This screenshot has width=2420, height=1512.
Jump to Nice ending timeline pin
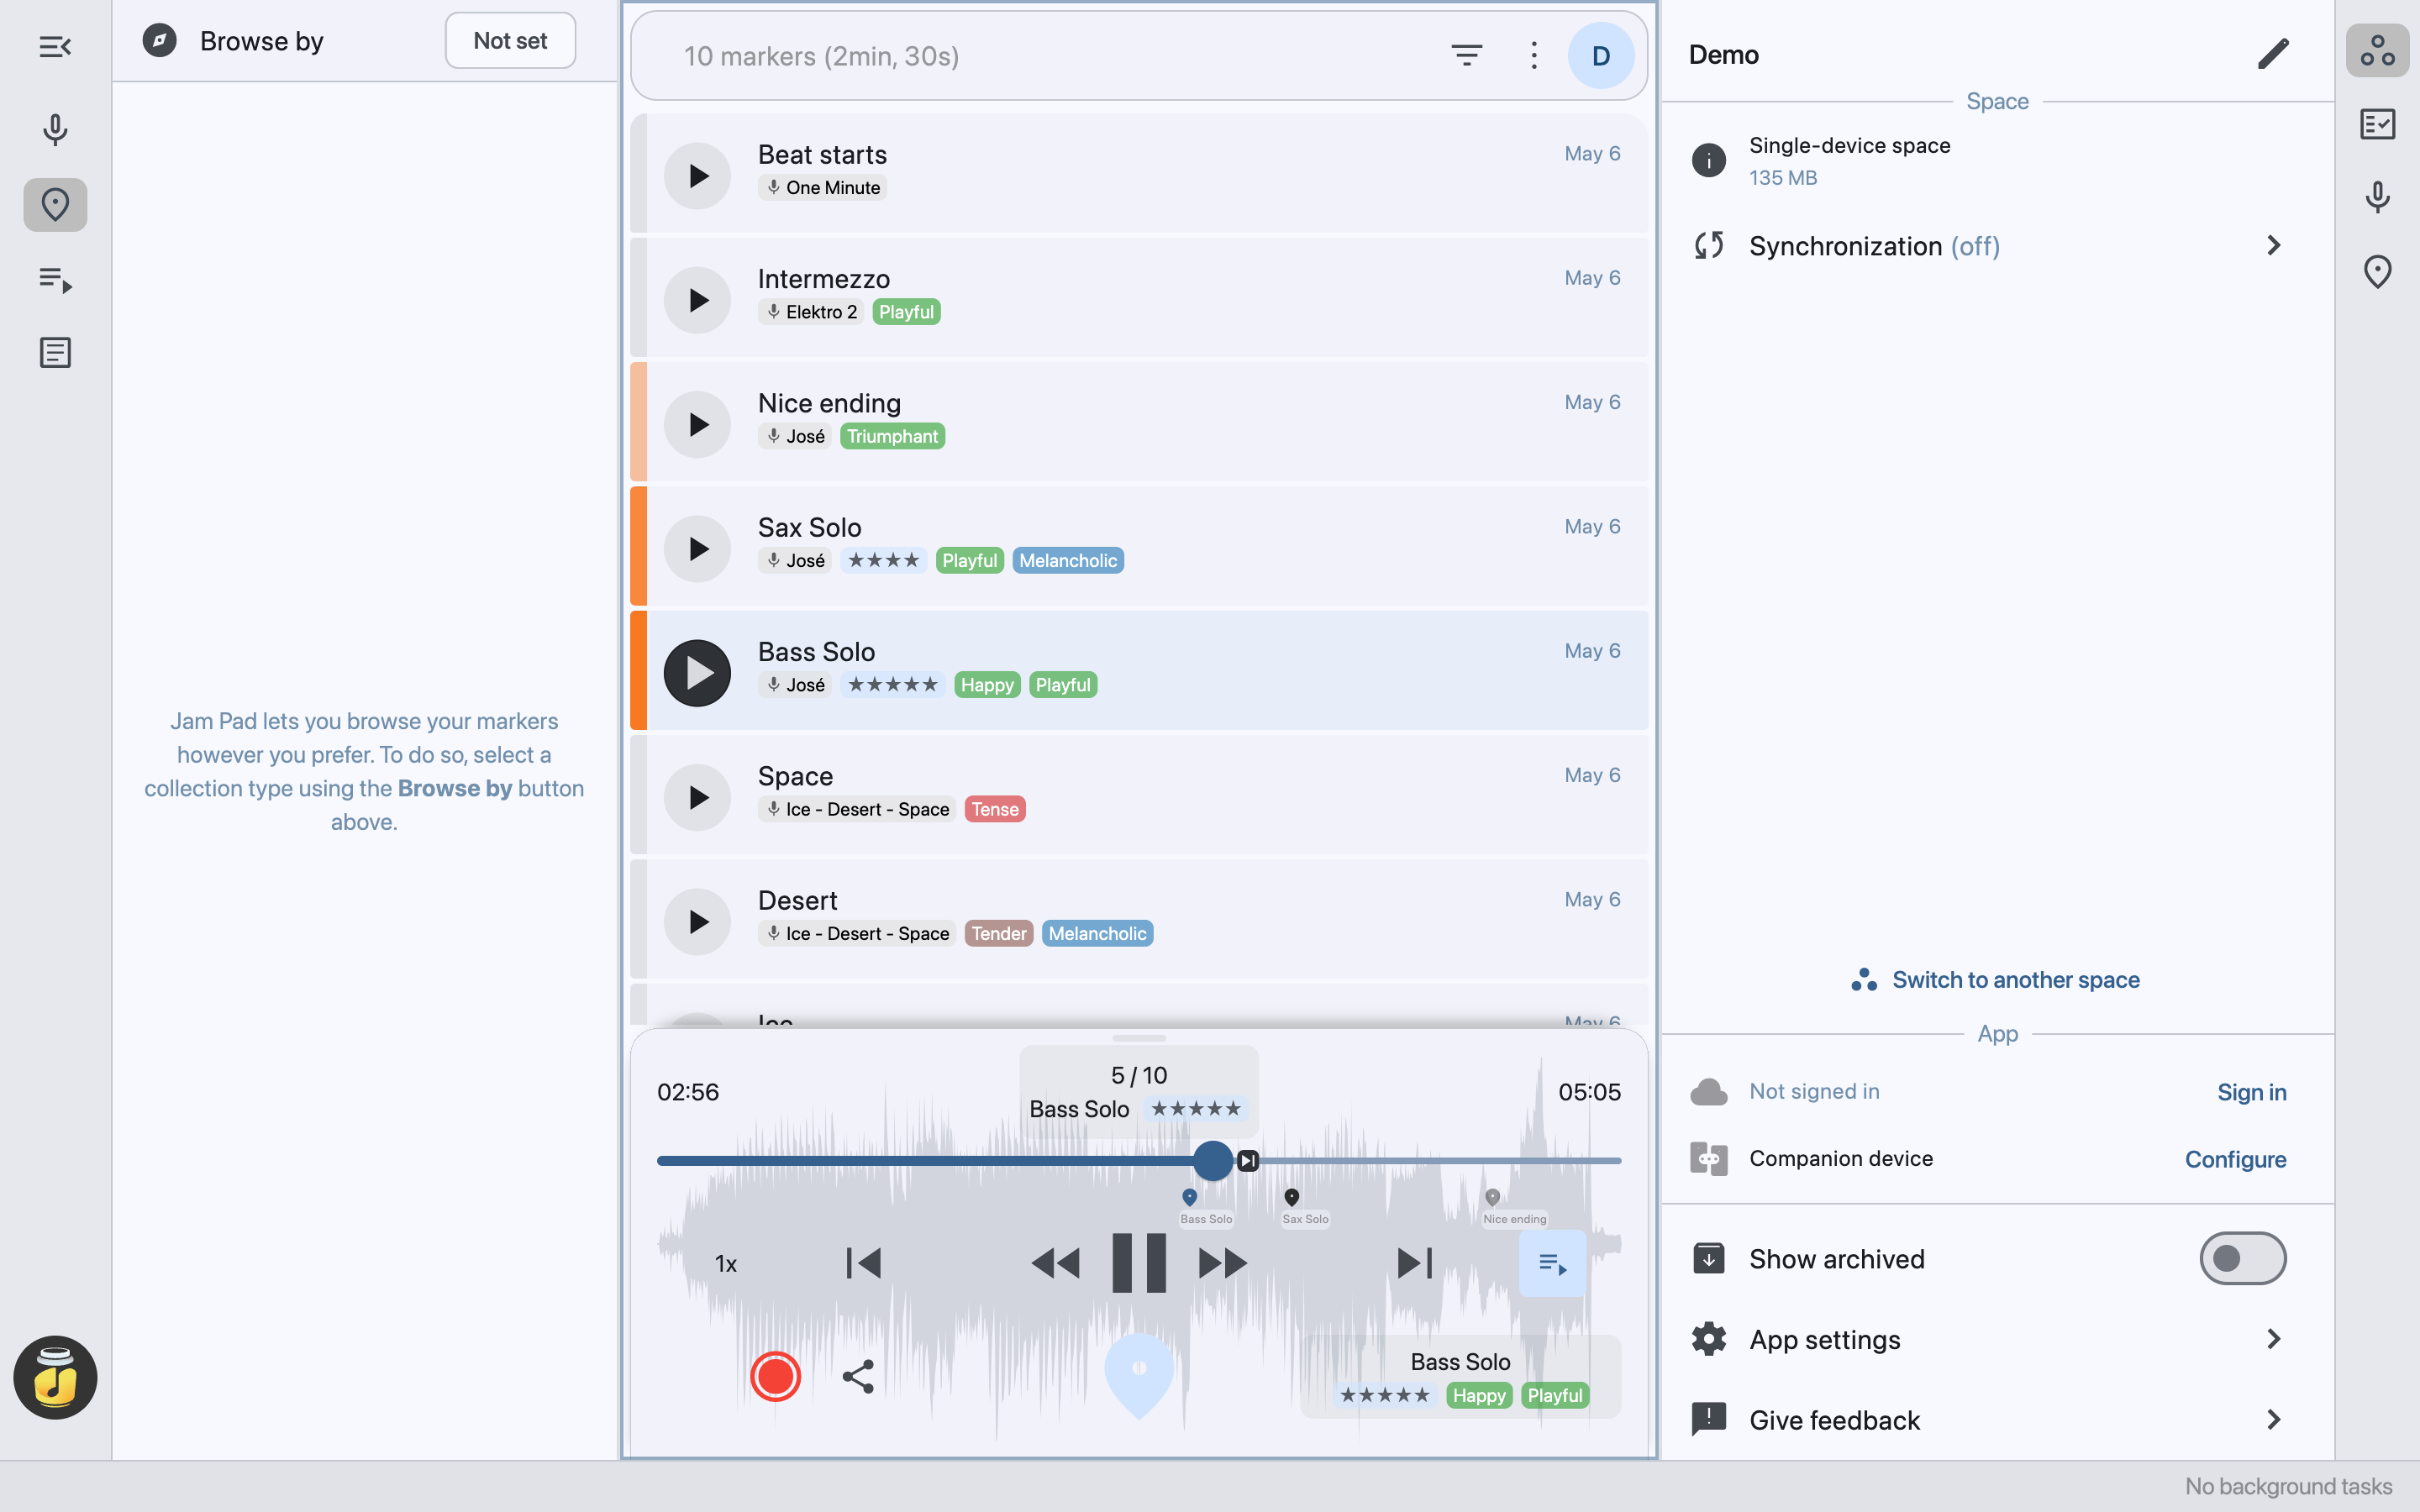1492,1197
